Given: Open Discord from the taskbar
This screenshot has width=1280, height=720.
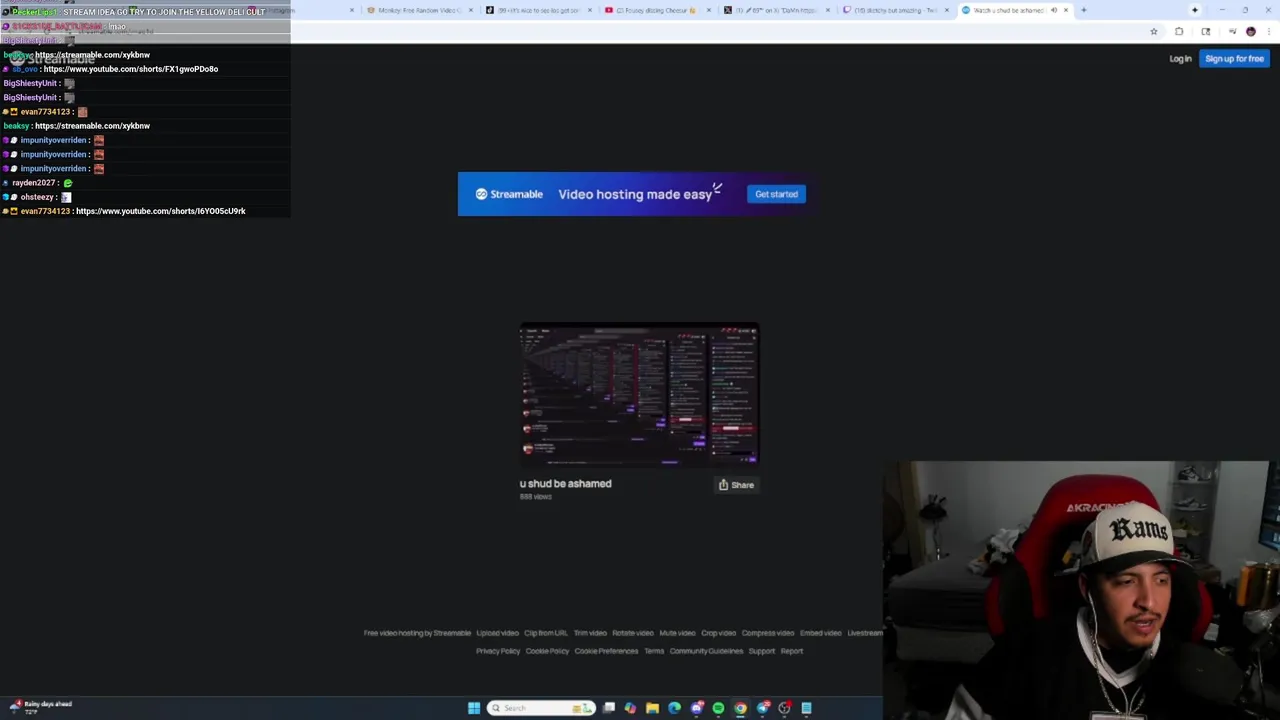Looking at the screenshot, I should [697, 708].
